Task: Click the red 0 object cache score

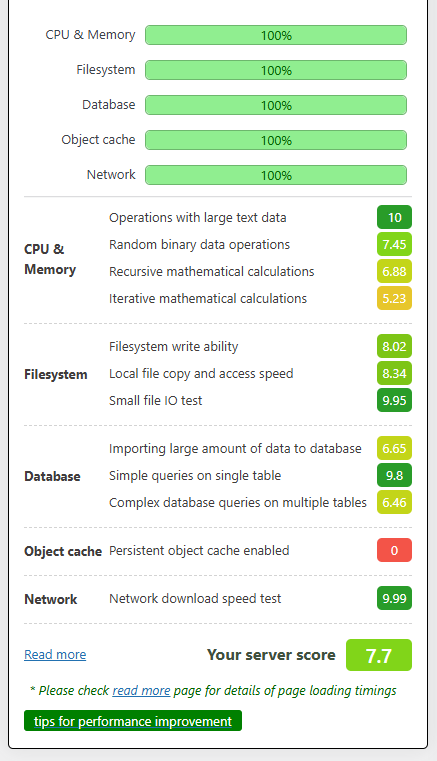Action: 394,550
